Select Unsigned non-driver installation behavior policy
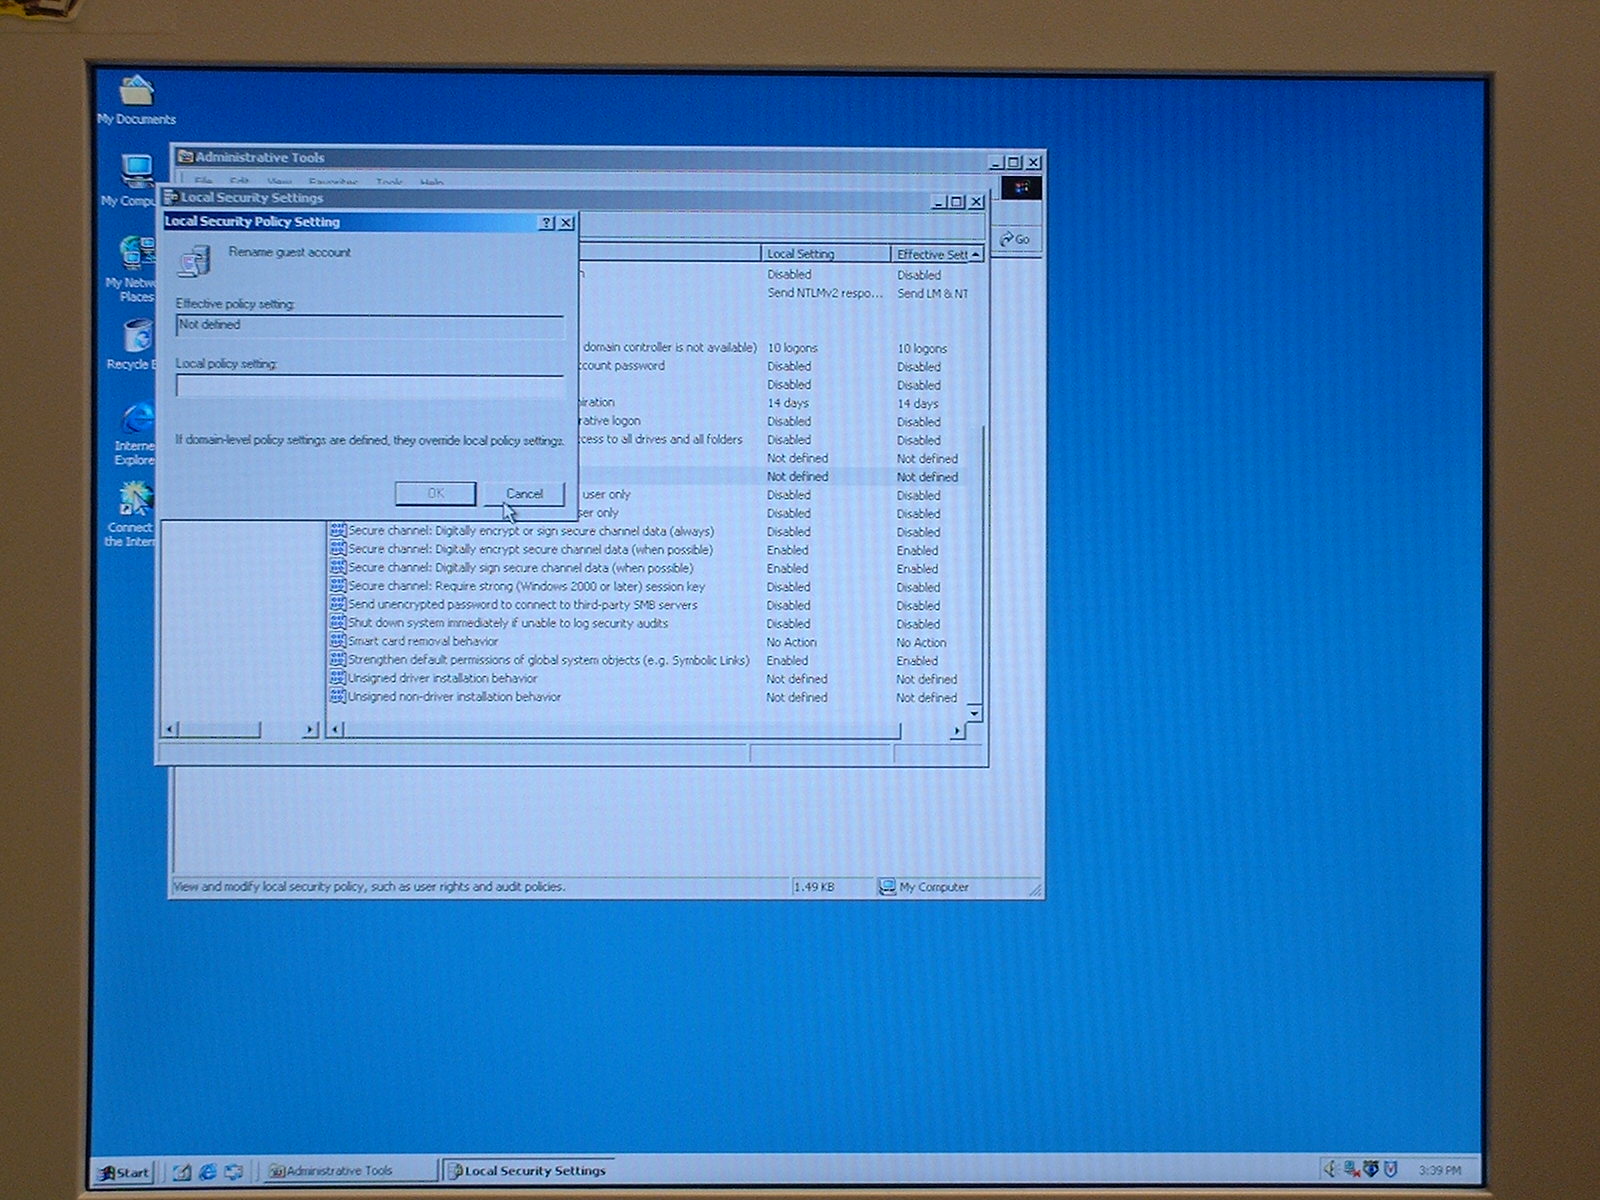 (454, 697)
